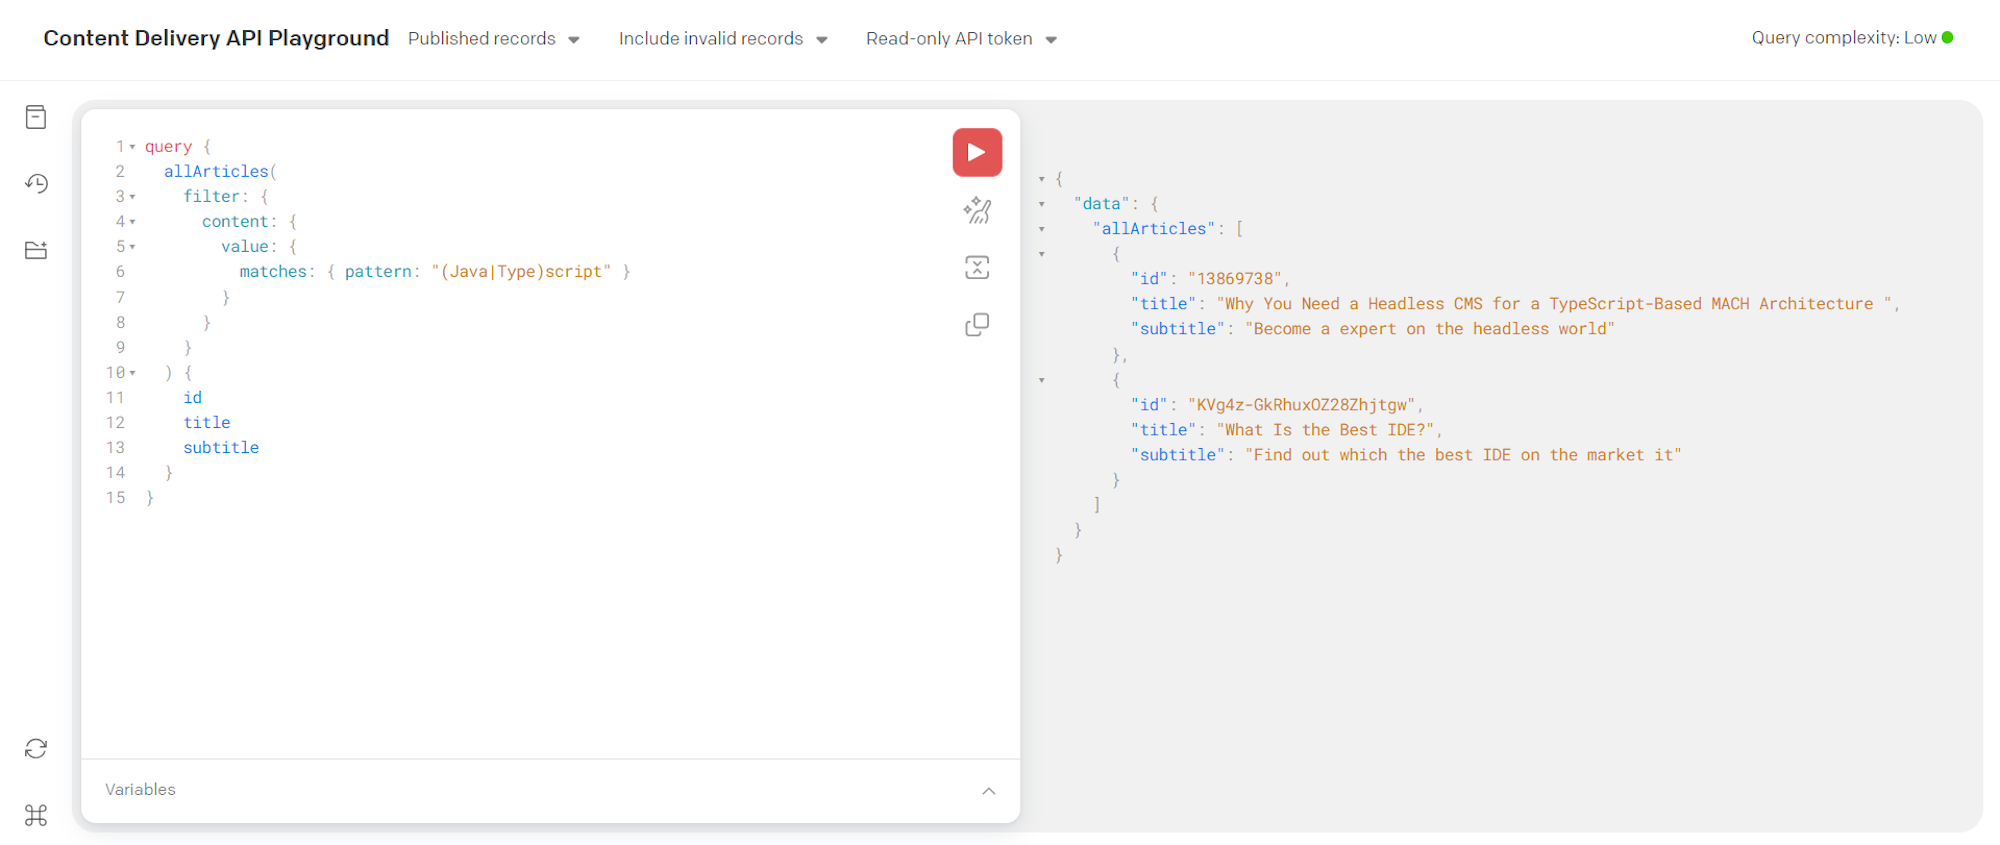The width and height of the screenshot is (2000, 845).
Task: Collapse the "data" object in the response
Action: (x=1042, y=204)
